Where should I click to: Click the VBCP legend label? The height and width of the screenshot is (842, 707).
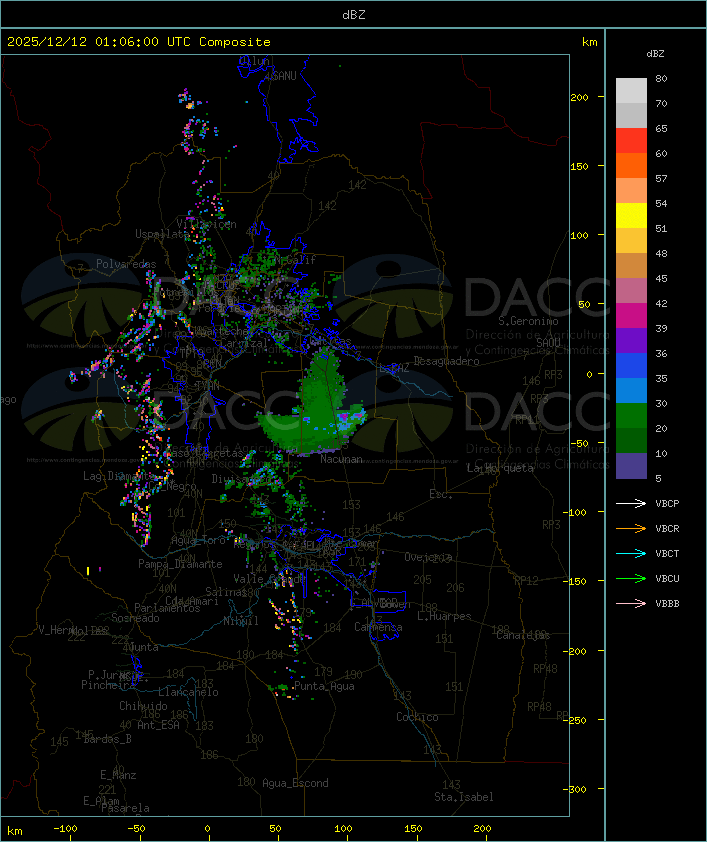click(x=667, y=504)
